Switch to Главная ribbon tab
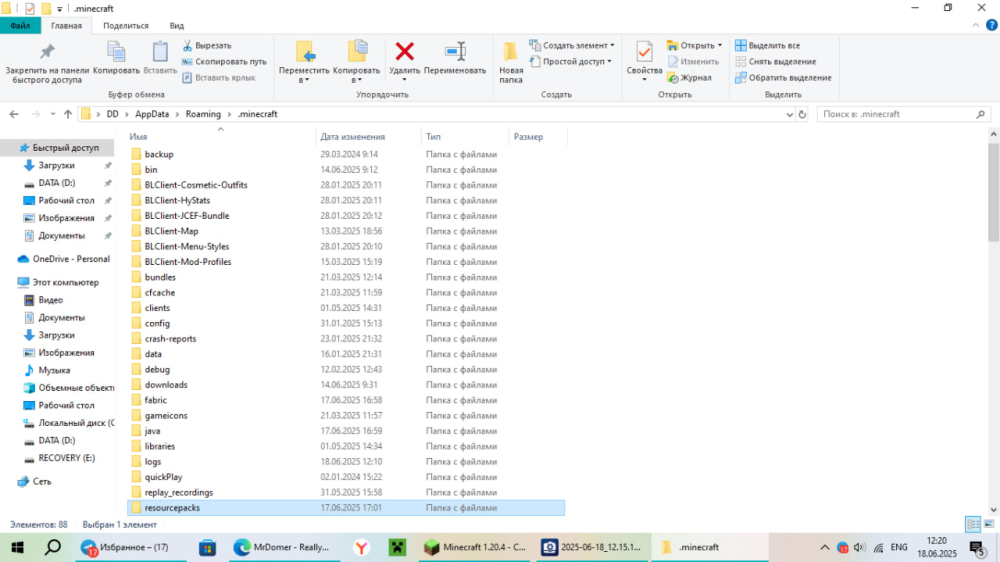 click(66, 26)
